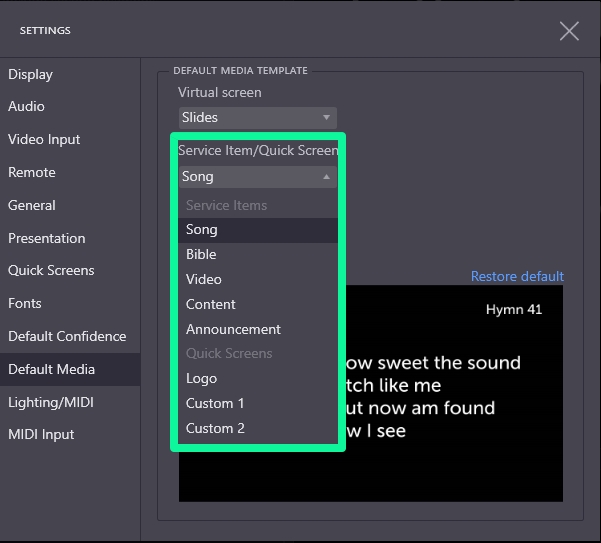Go to Audio settings
The width and height of the screenshot is (601, 543).
click(x=27, y=107)
